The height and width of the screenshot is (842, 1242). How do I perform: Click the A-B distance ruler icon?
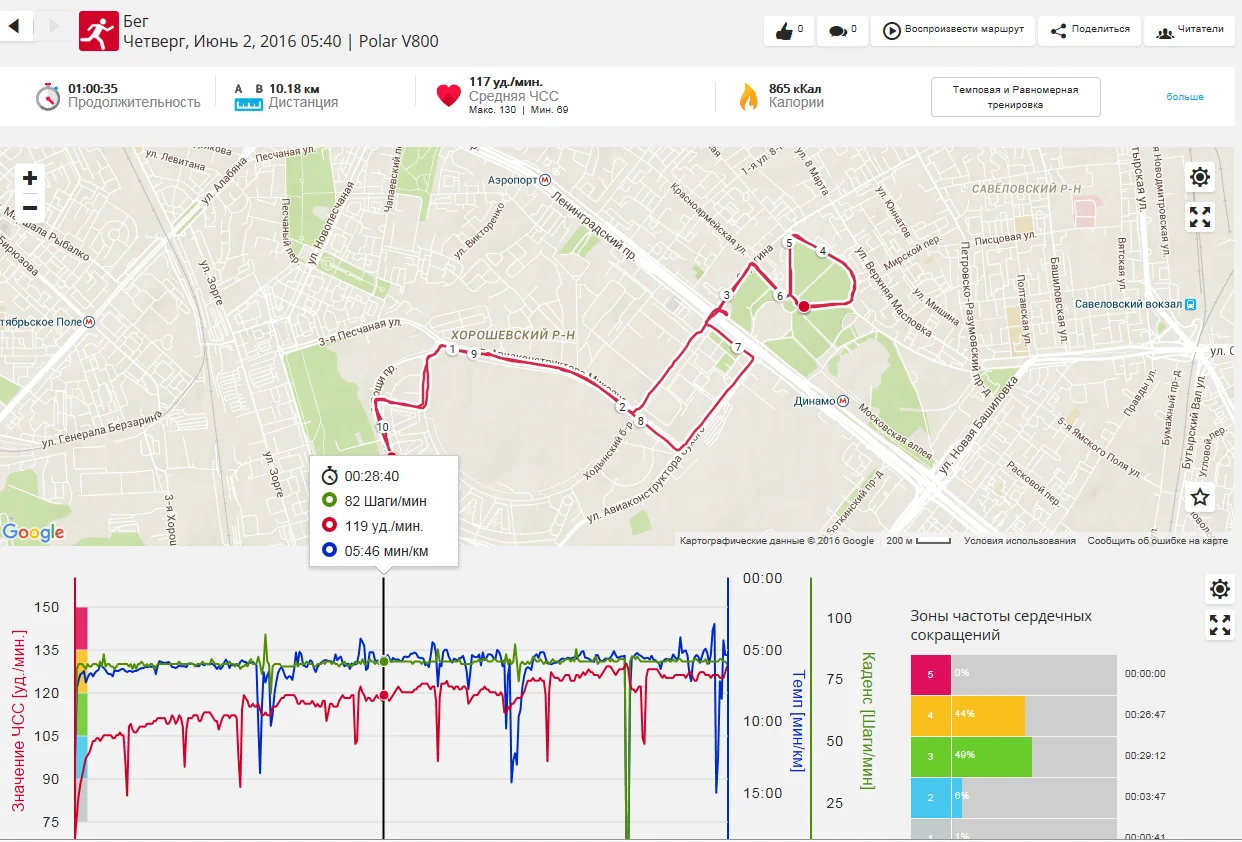pos(247,97)
